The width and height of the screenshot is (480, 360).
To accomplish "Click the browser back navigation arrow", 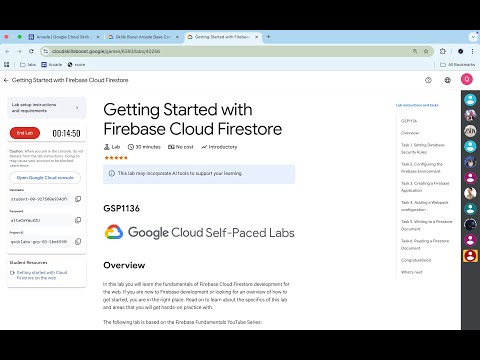I will click(x=7, y=51).
